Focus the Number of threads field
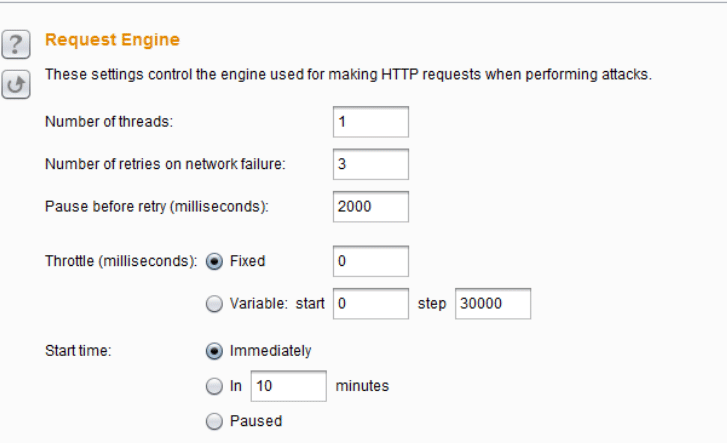 371,122
